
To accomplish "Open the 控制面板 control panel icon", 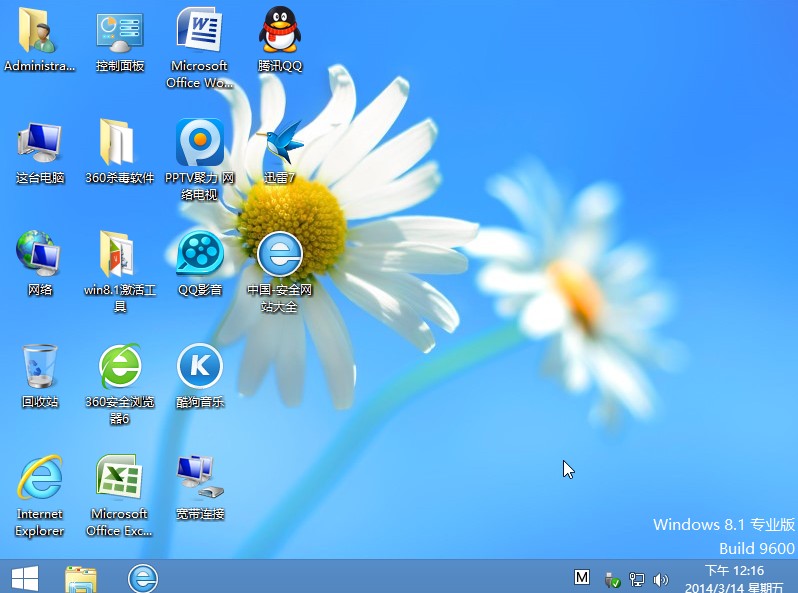I will pyautogui.click(x=120, y=31).
